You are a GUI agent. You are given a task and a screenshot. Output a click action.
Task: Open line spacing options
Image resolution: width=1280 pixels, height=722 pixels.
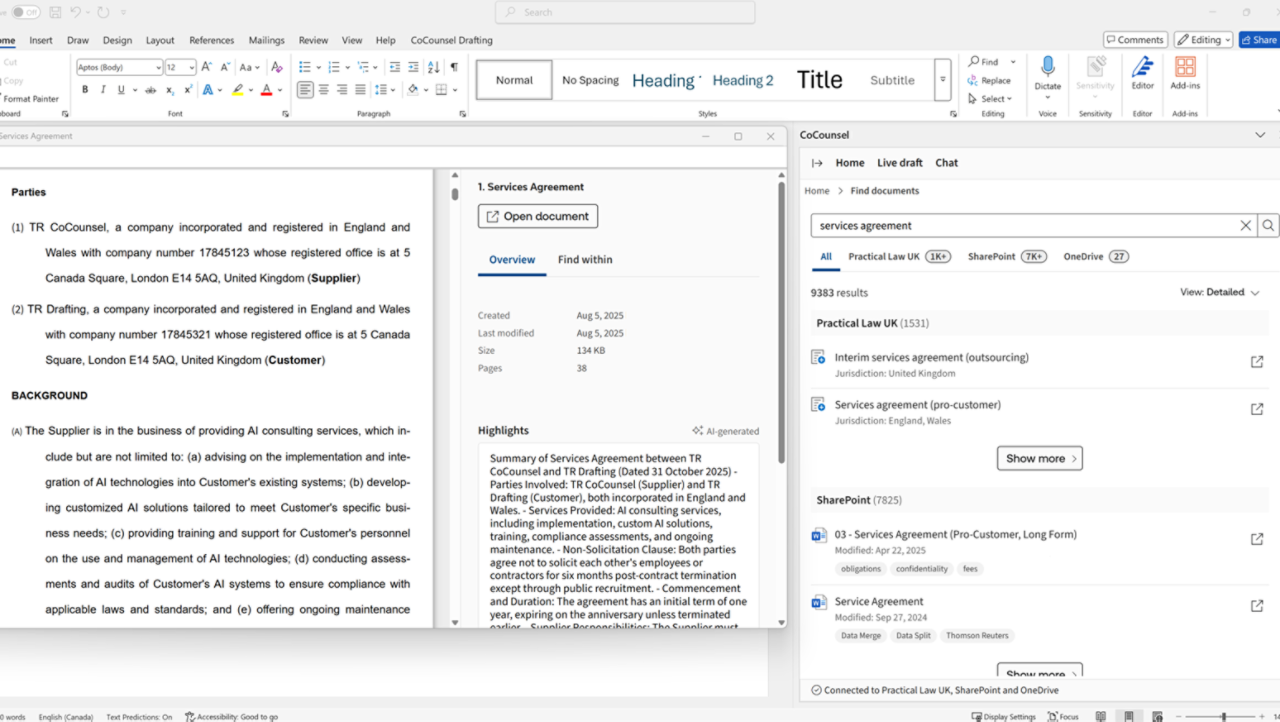[x=381, y=90]
